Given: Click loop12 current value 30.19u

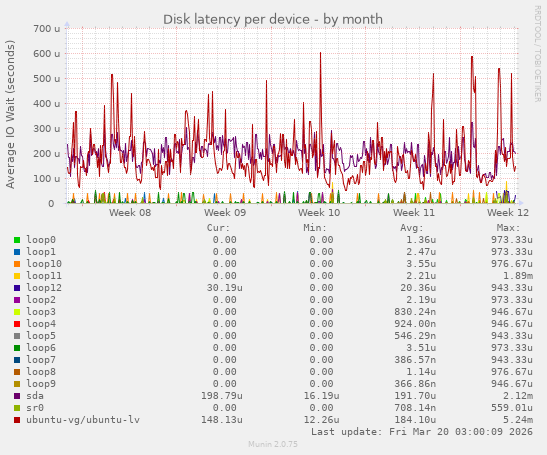Looking at the screenshot, I should [x=225, y=288].
